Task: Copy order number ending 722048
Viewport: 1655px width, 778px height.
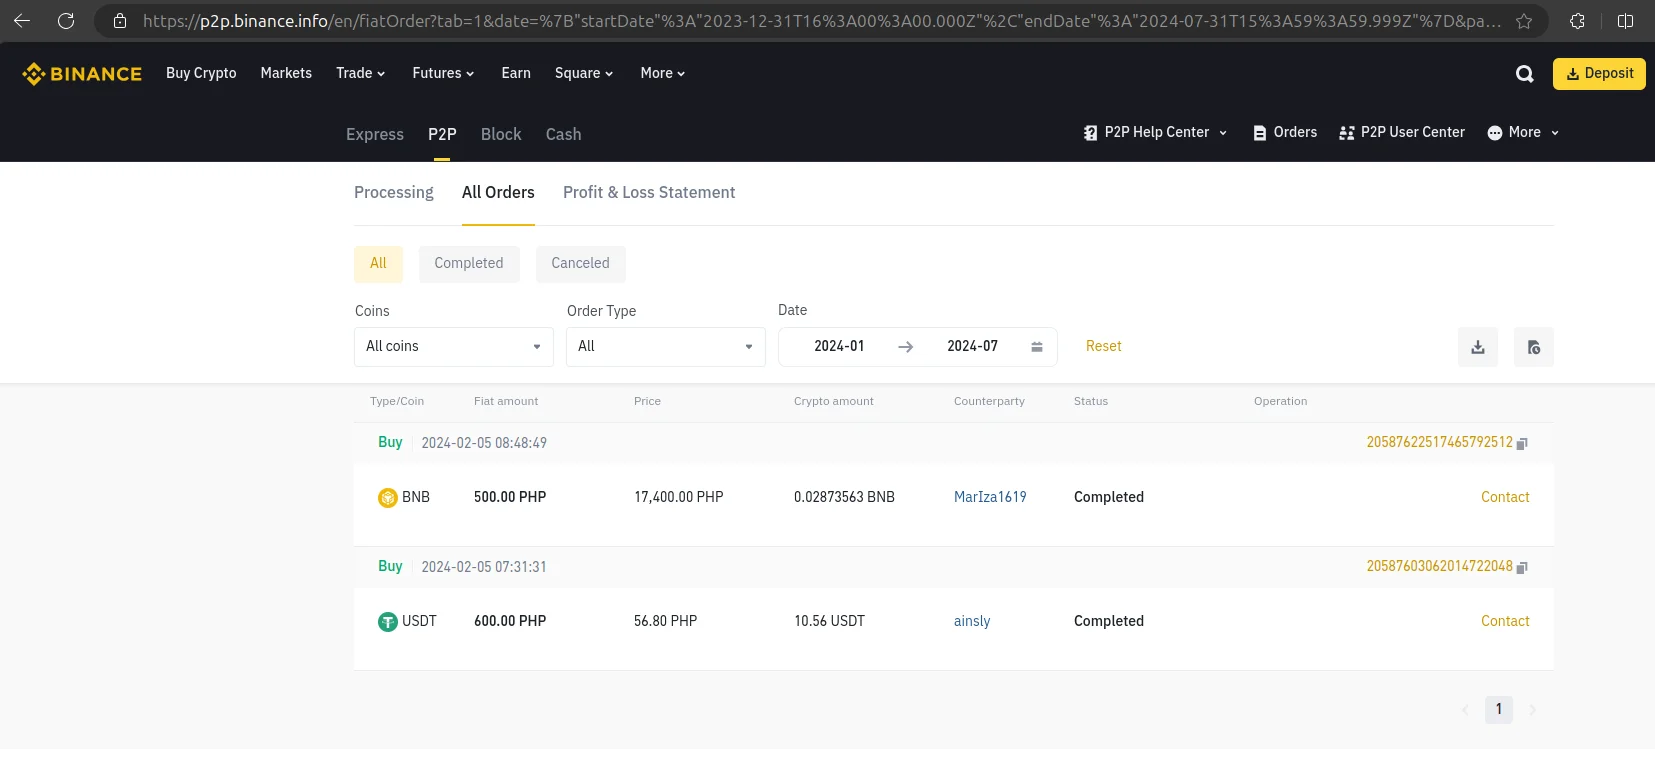Action: click(1522, 567)
